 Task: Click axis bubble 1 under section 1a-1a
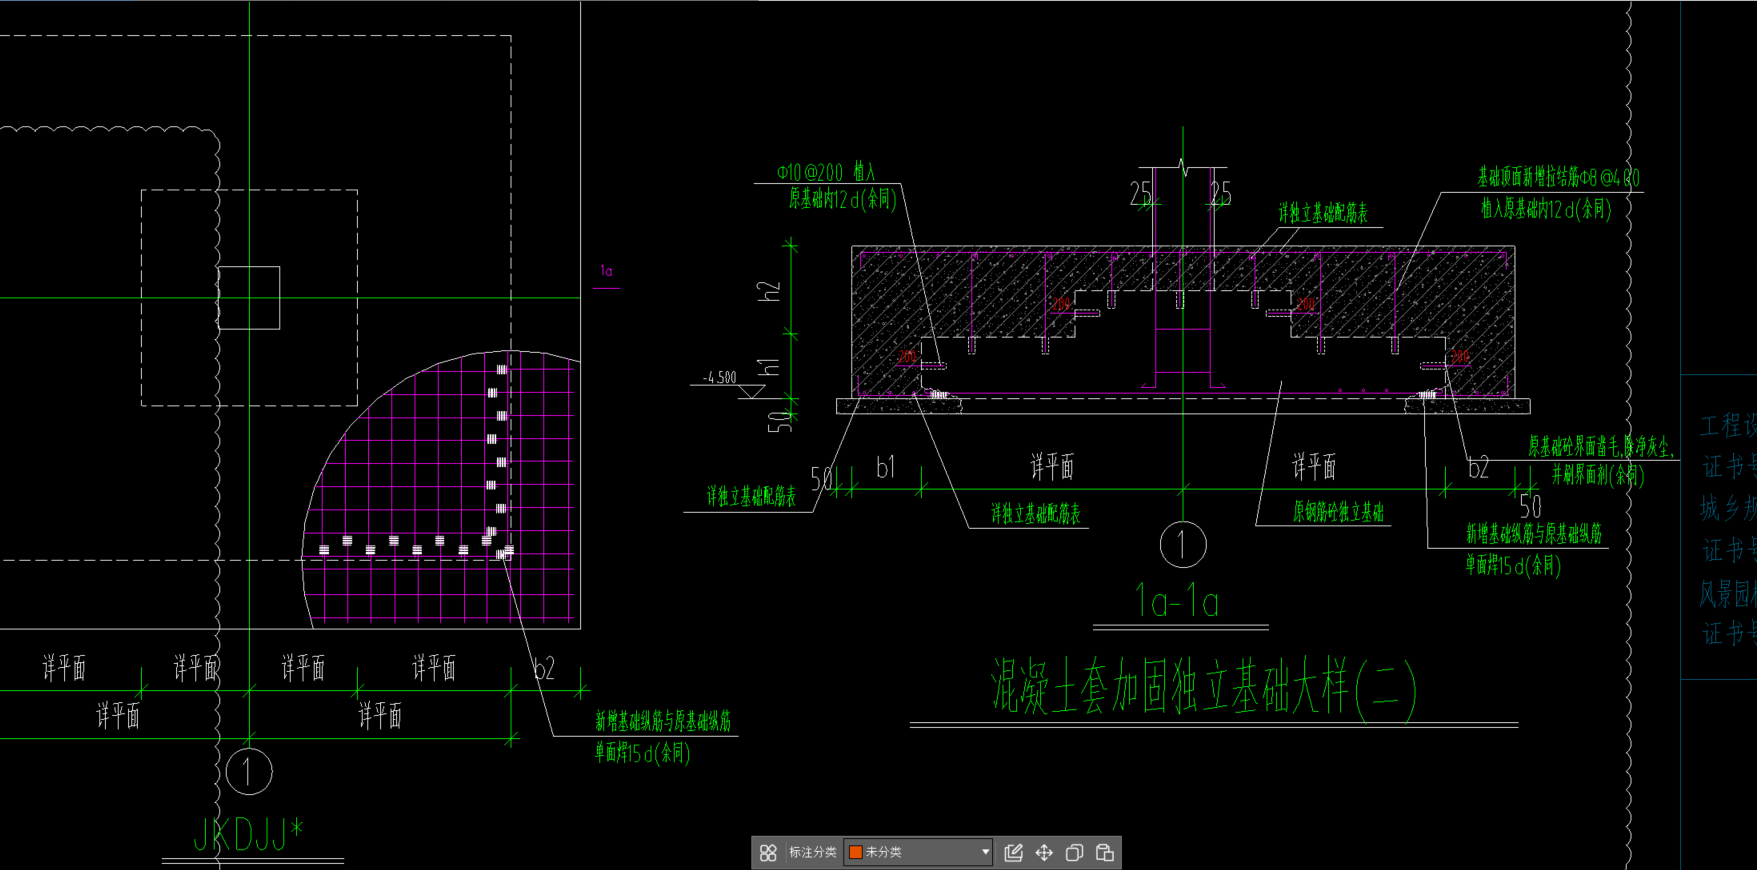(x=1183, y=545)
